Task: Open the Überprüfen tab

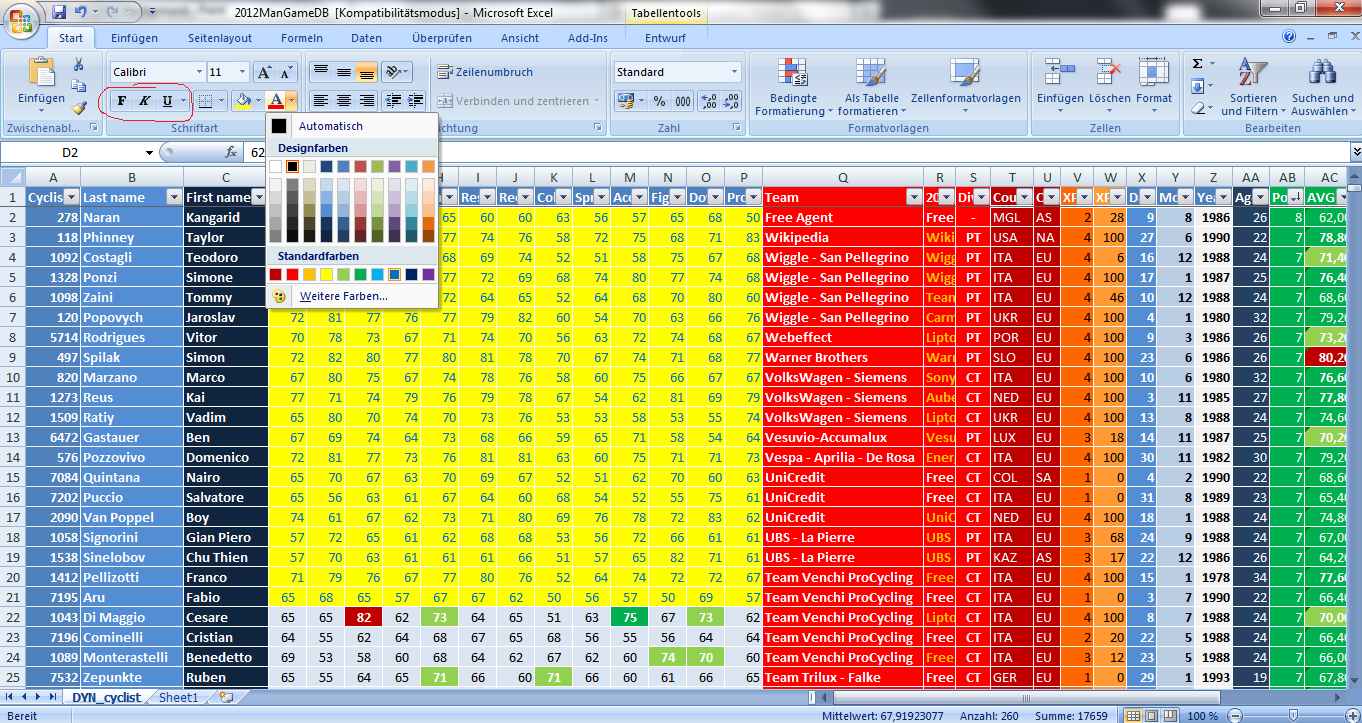Action: tap(442, 38)
